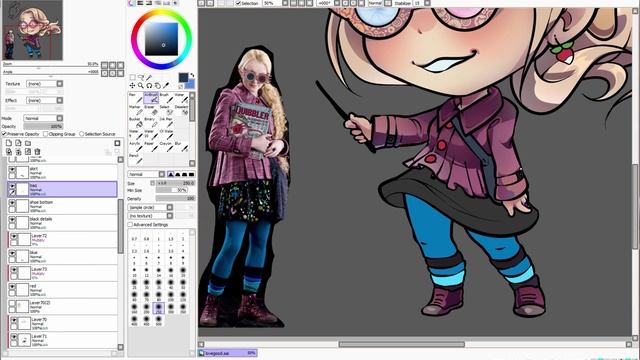Hide the skirt layer
Screen dimensions: 640x360
(x=12, y=169)
